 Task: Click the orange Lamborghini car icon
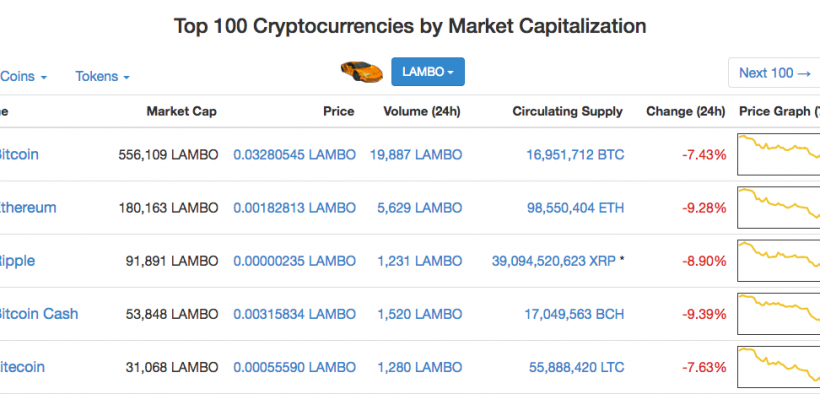click(x=361, y=71)
